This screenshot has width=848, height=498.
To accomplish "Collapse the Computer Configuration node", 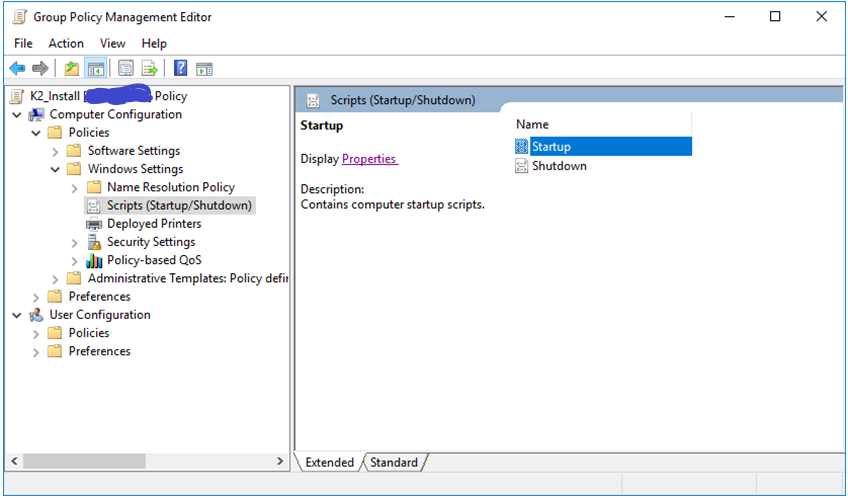I will pos(17,115).
